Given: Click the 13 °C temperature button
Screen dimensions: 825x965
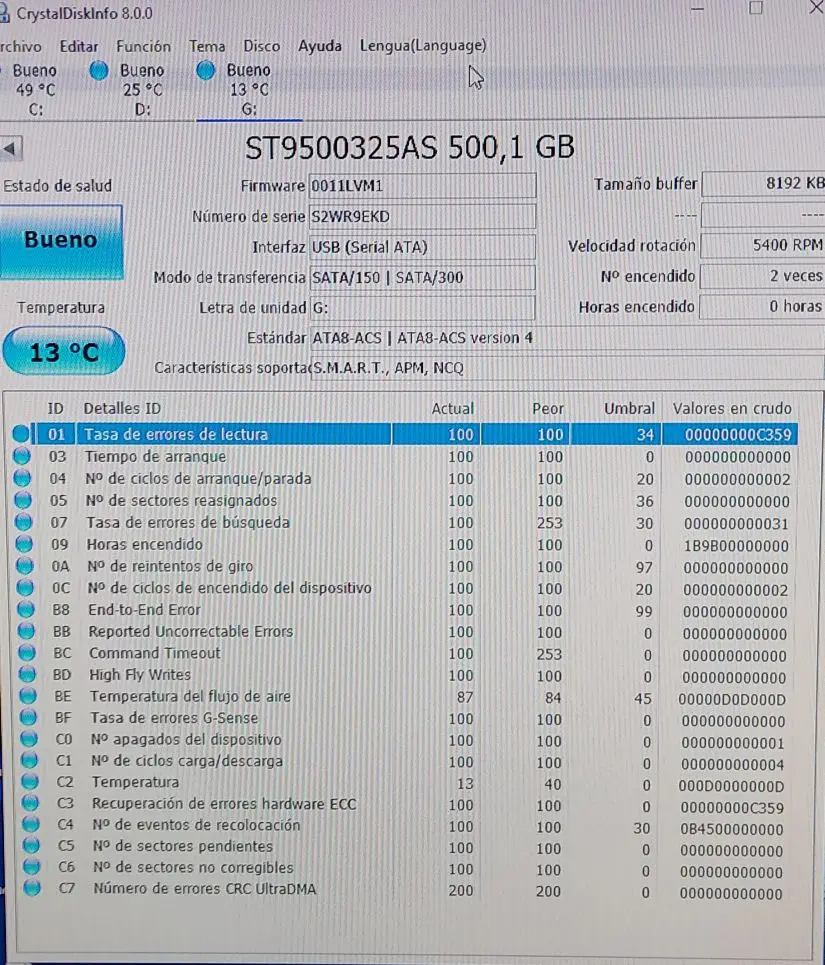Looking at the screenshot, I should pyautogui.click(x=64, y=351).
